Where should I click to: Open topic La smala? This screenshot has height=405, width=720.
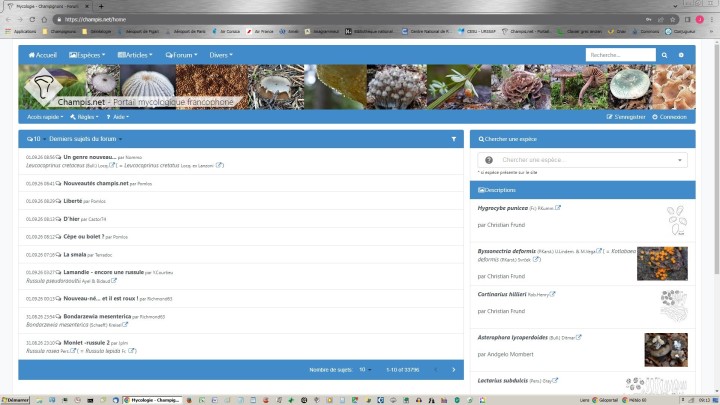click(75, 254)
